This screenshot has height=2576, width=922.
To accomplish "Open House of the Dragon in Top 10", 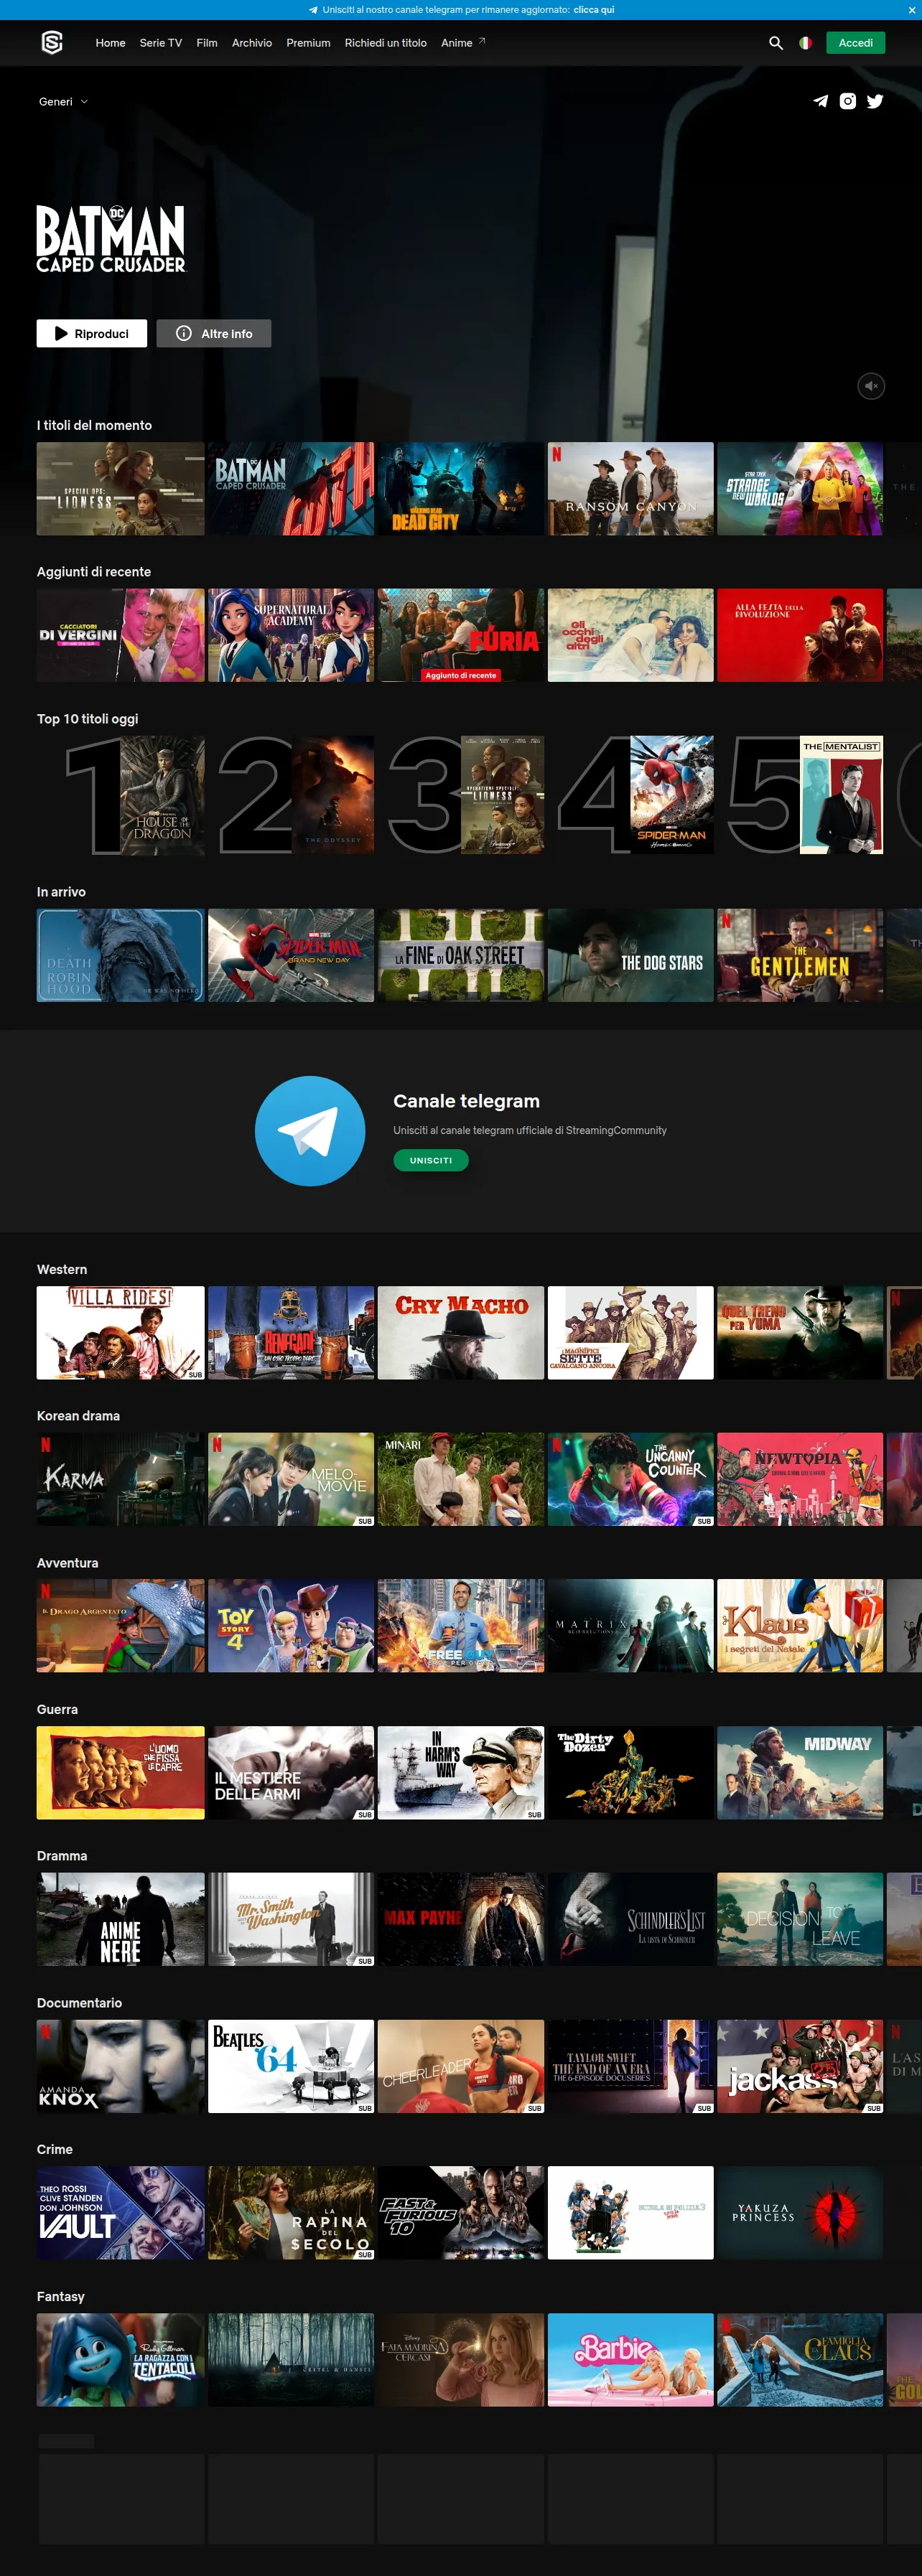I will click(162, 795).
